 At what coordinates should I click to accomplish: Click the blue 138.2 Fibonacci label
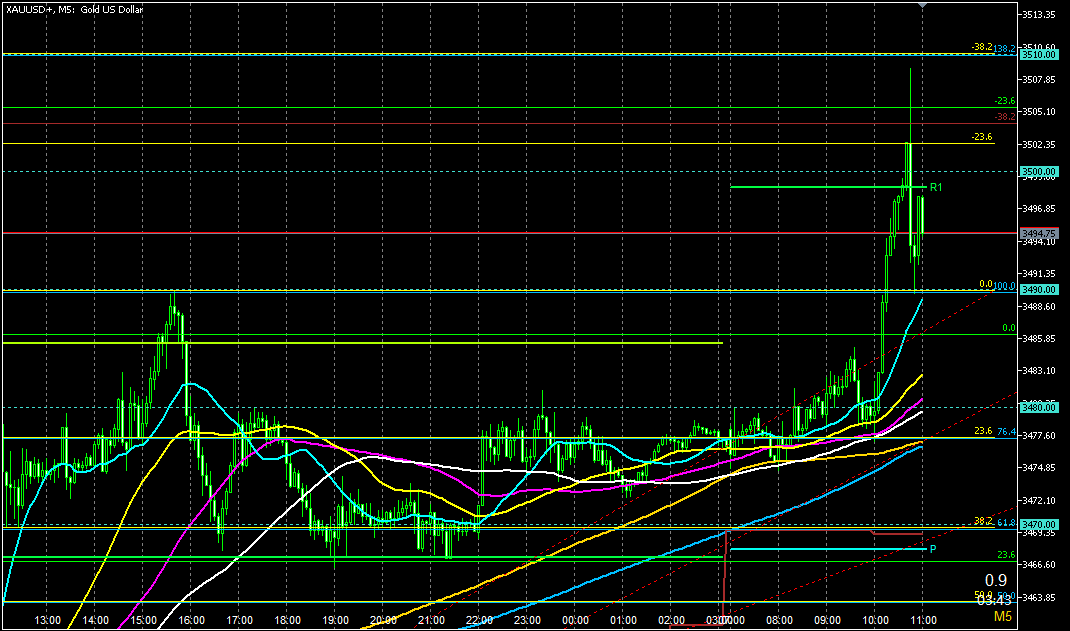click(1004, 49)
